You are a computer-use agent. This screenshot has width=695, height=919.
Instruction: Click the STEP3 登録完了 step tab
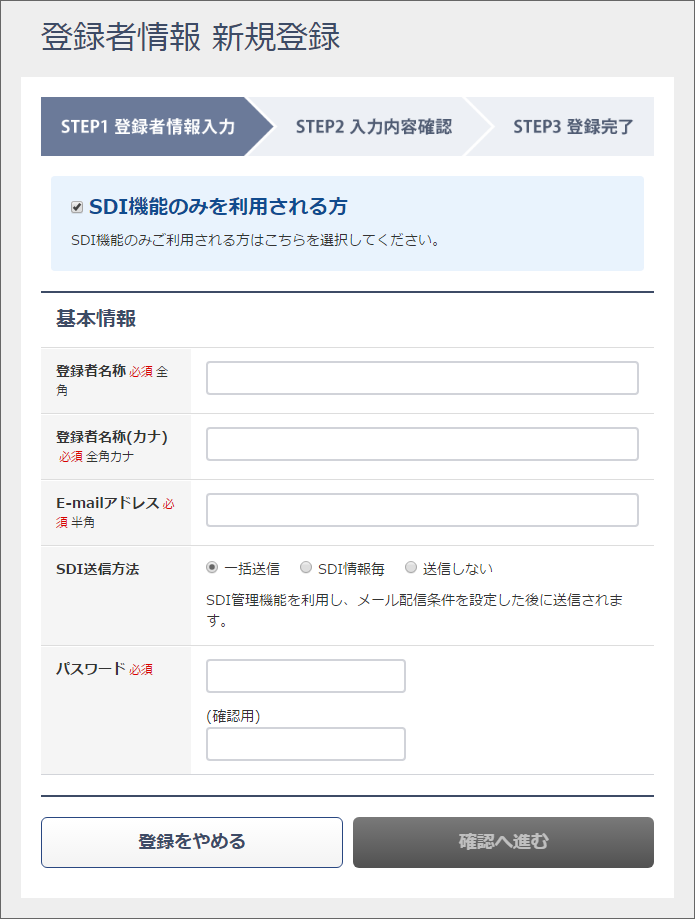573,127
